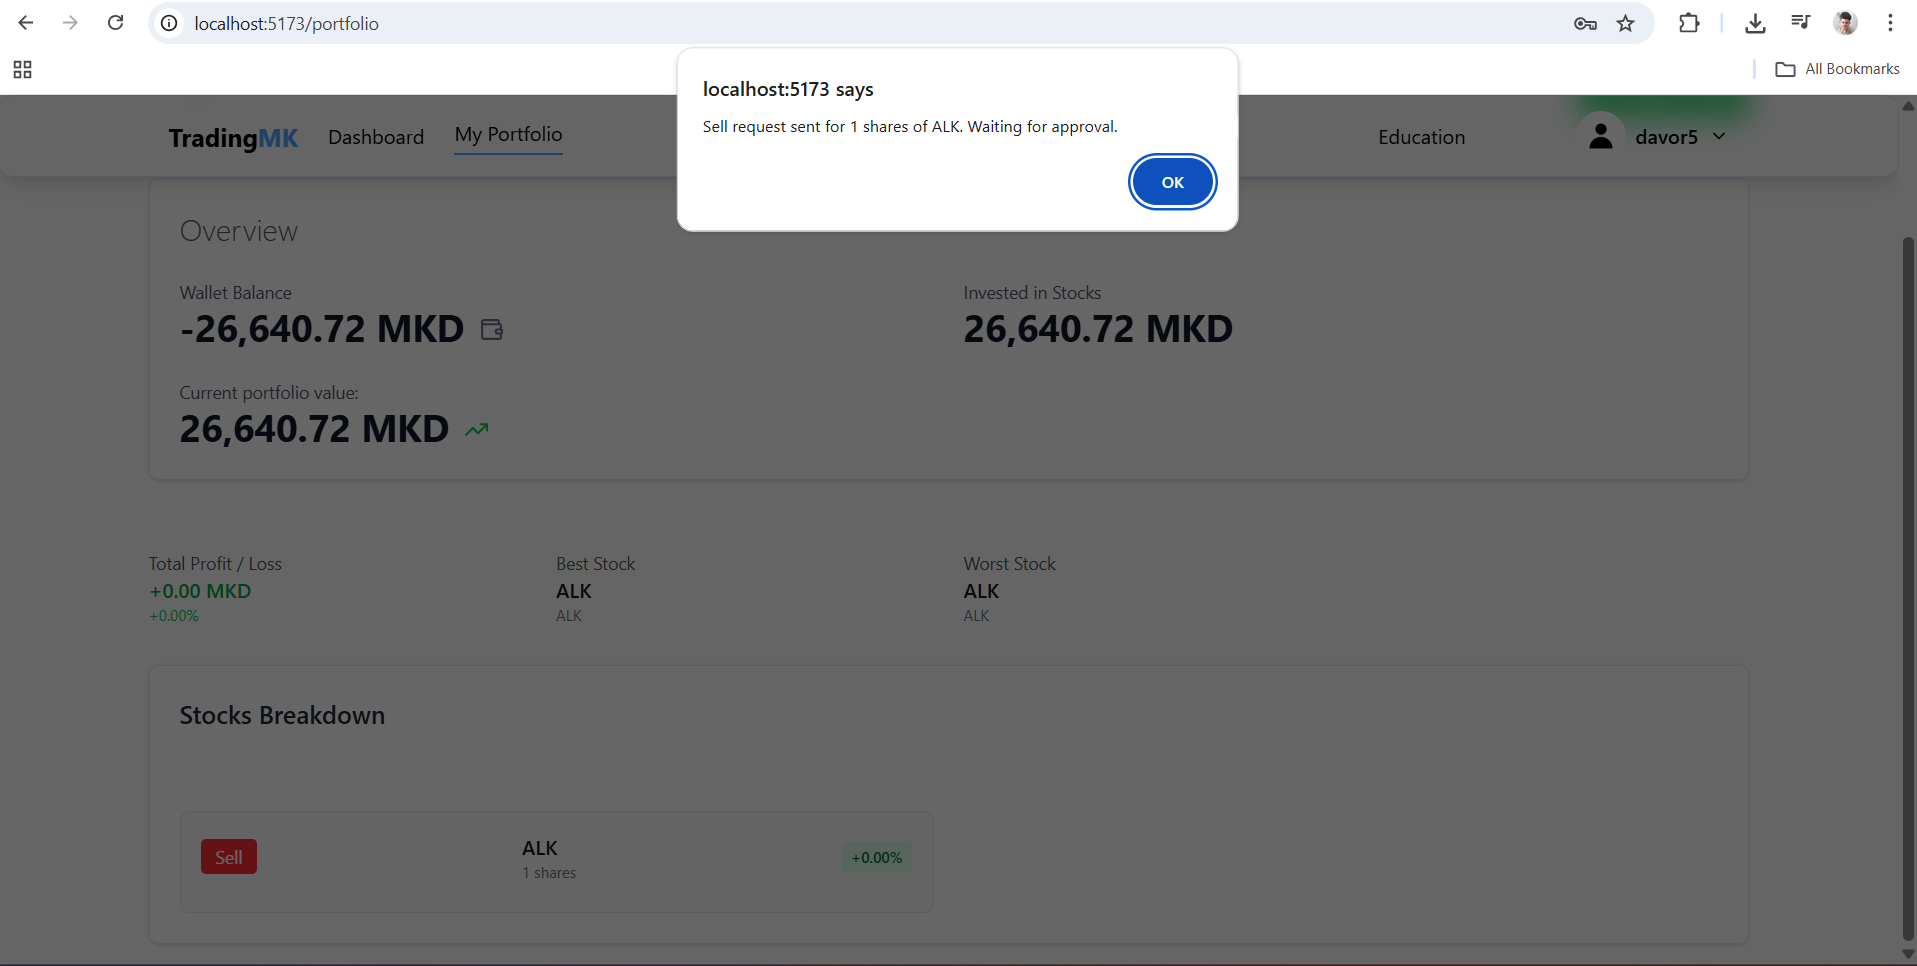Open the password manager key icon
Image resolution: width=1917 pixels, height=966 pixels.
point(1585,23)
